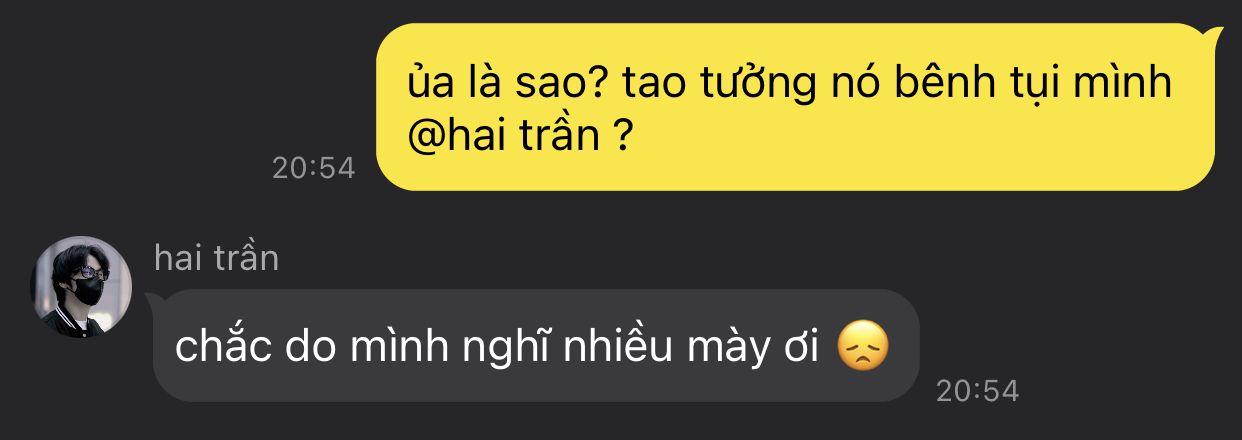Click the tail of the gray reply bubble
This screenshot has width=1242, height=440.
coord(153,299)
